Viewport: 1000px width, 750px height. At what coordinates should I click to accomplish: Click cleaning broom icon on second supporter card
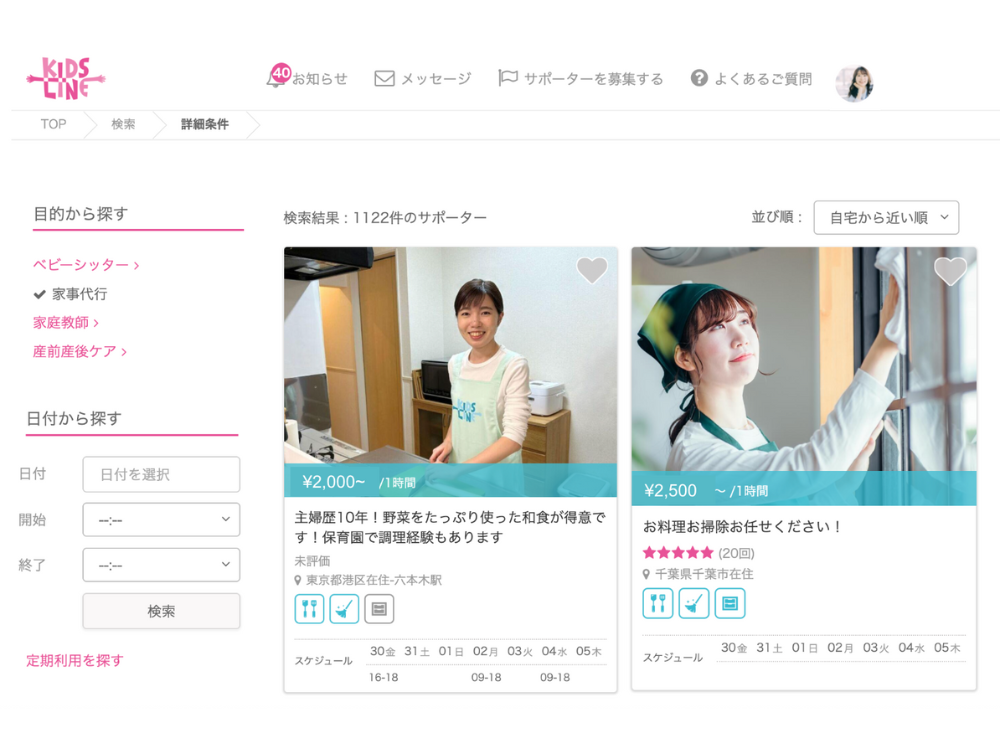pos(693,603)
